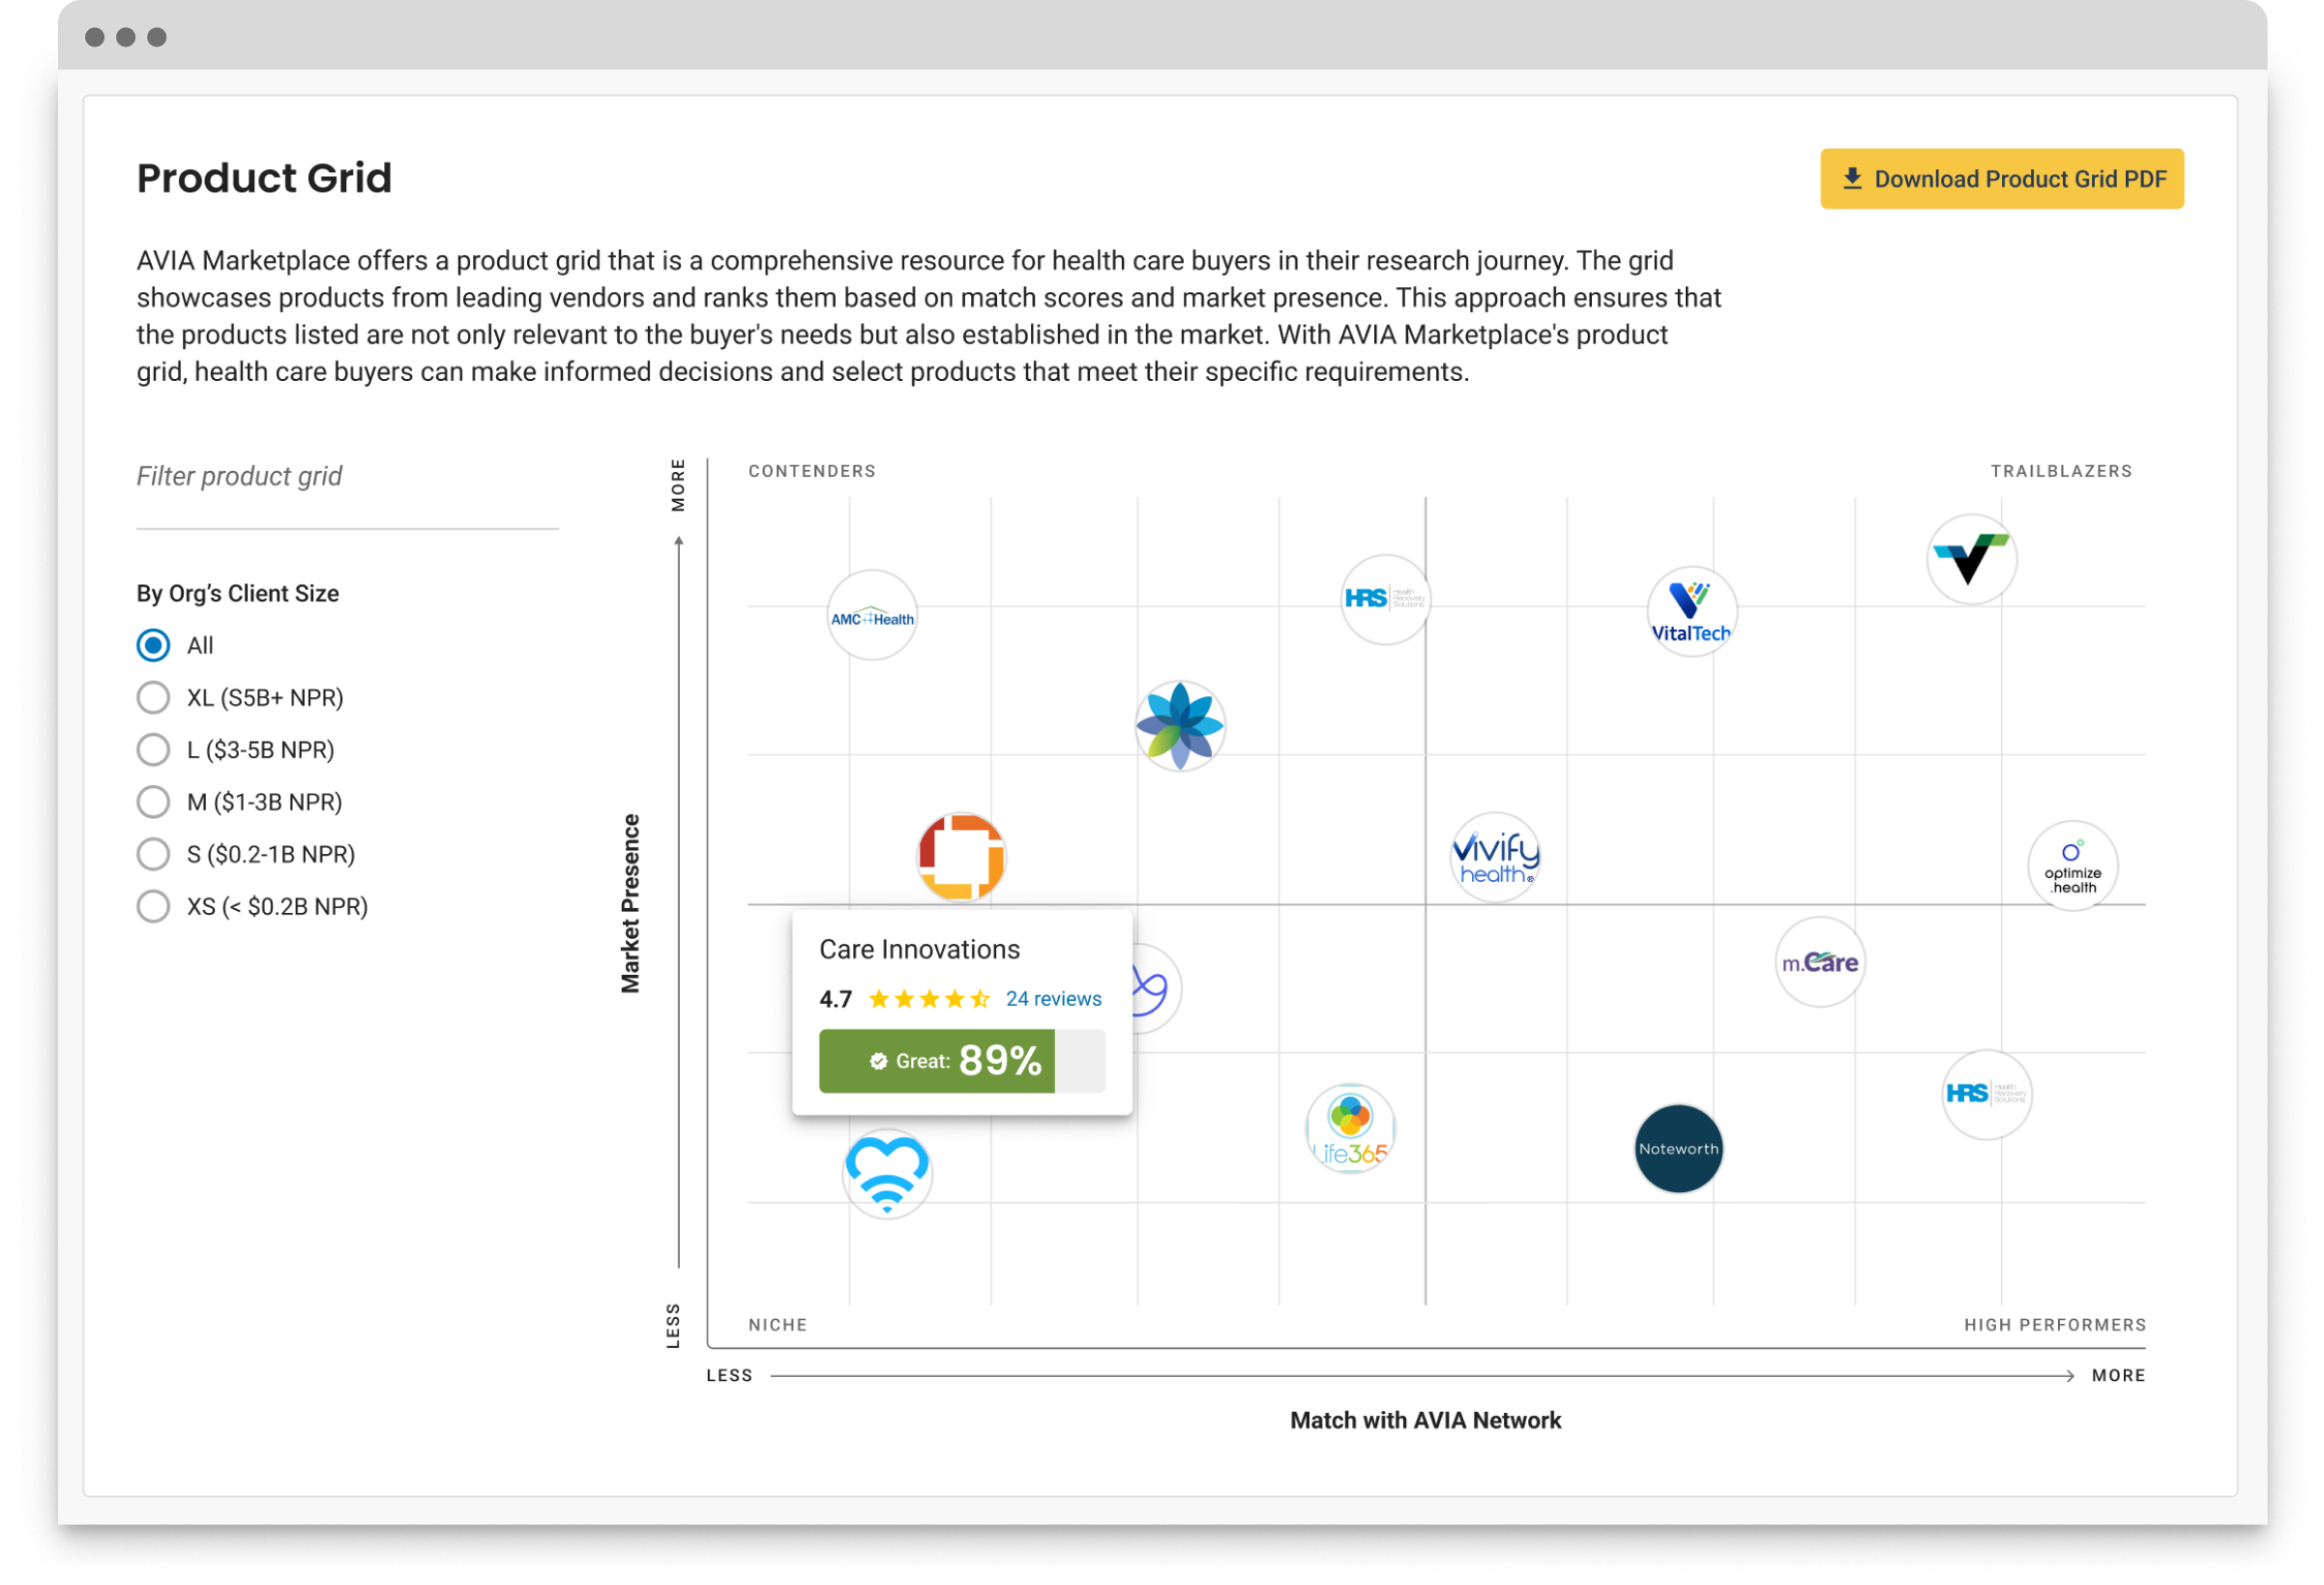Click the Life365 product logo
Image resolution: width=2324 pixels, height=1585 pixels.
pyautogui.click(x=1350, y=1129)
